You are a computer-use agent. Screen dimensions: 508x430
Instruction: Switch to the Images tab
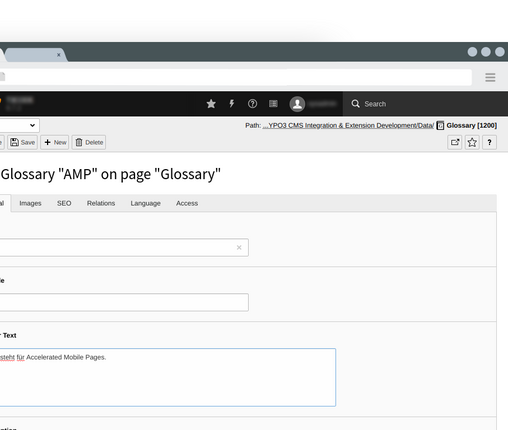pos(30,203)
